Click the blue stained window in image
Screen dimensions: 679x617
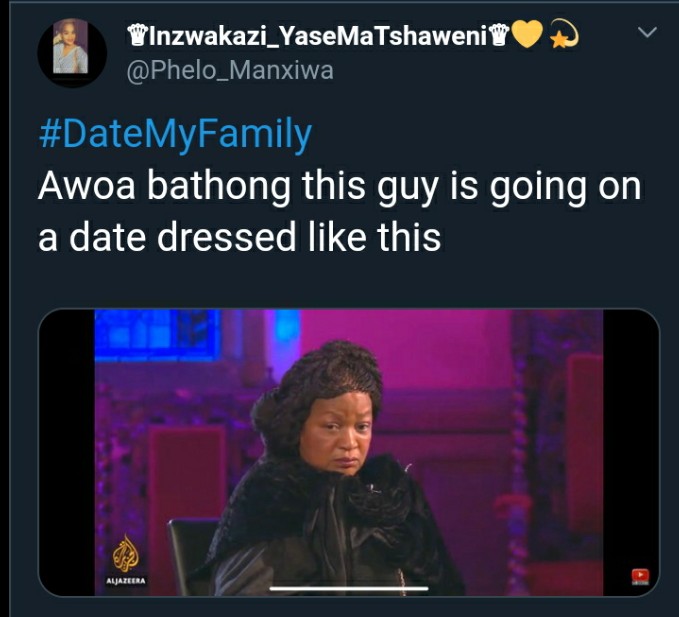click(158, 335)
